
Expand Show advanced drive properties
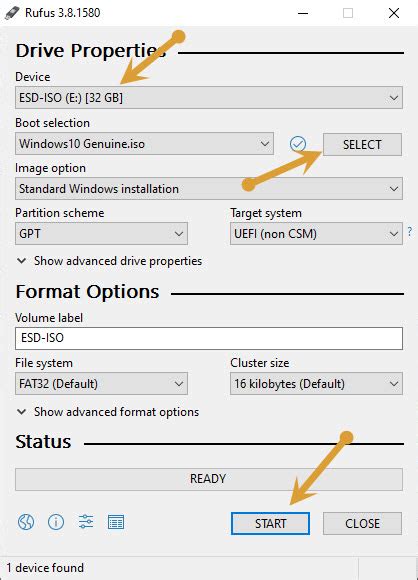tap(109, 261)
